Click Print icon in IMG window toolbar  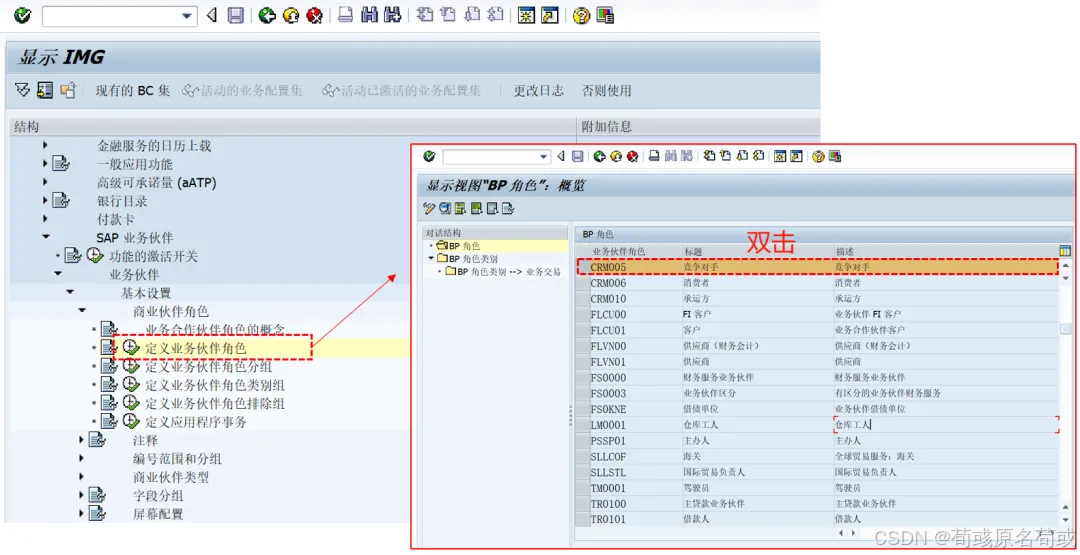tap(346, 15)
